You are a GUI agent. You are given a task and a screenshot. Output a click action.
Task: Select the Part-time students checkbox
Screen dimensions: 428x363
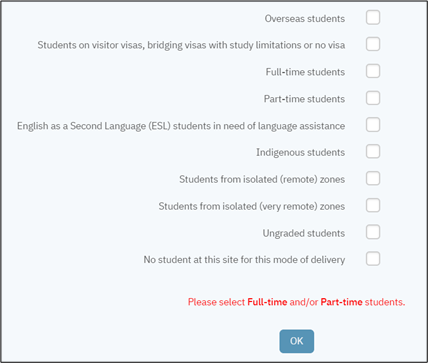click(x=373, y=98)
